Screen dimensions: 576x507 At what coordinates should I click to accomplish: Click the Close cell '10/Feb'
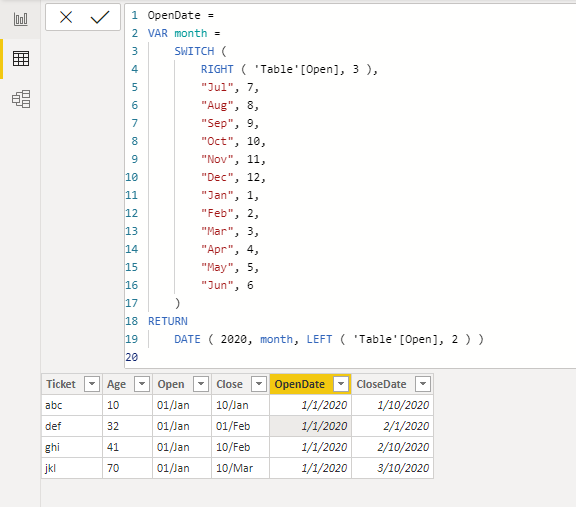[241, 447]
